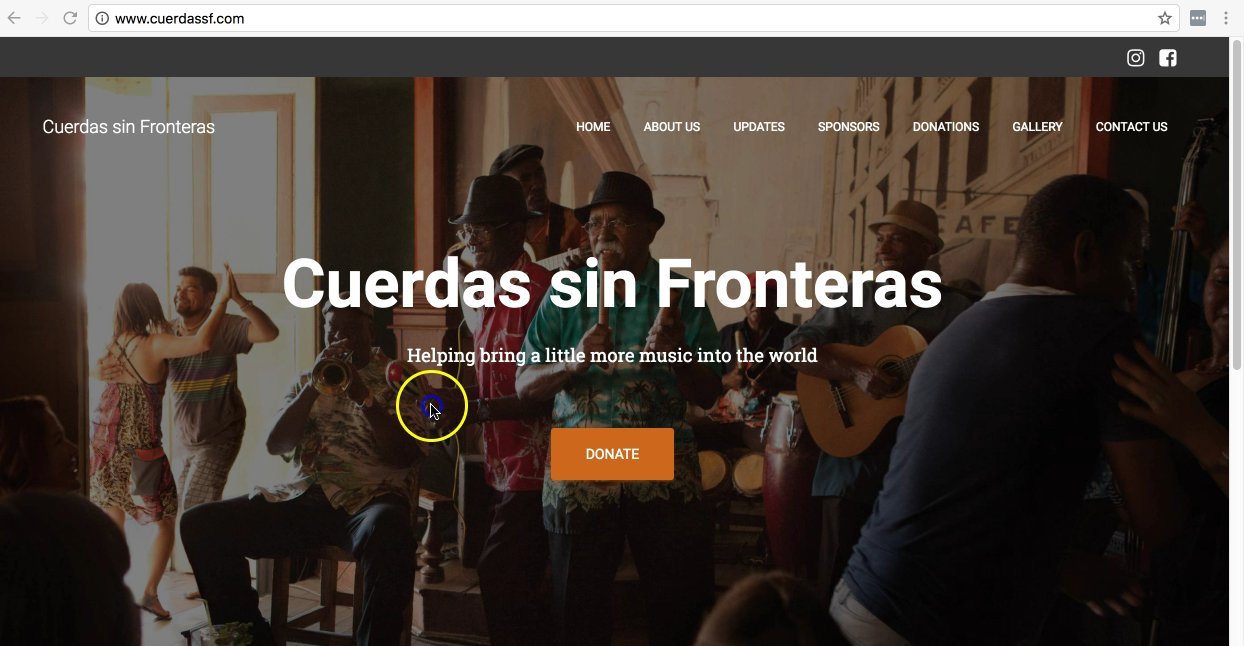View the site information icon
This screenshot has height=646, width=1244.
102,18
